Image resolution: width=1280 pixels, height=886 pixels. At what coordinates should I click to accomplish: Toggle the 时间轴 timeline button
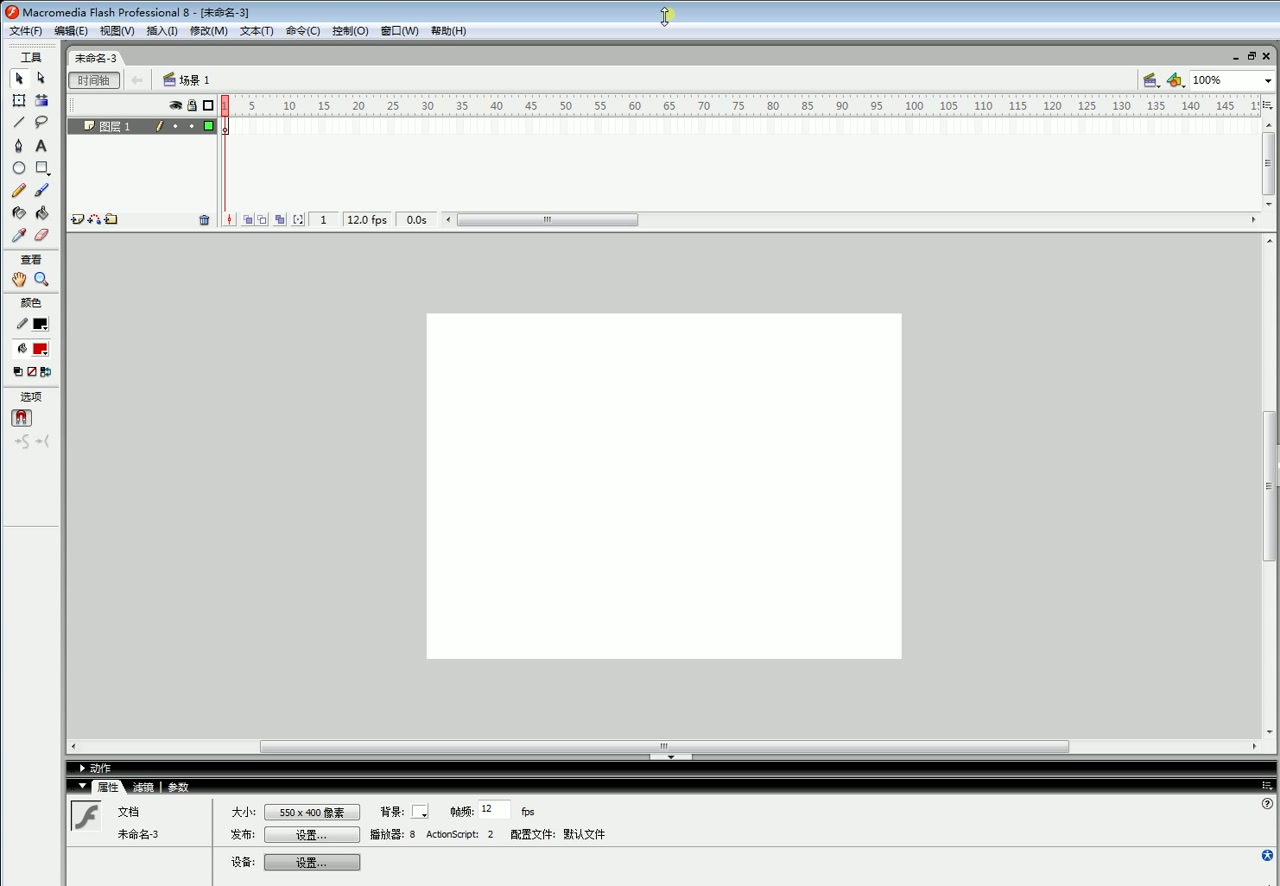coord(94,80)
